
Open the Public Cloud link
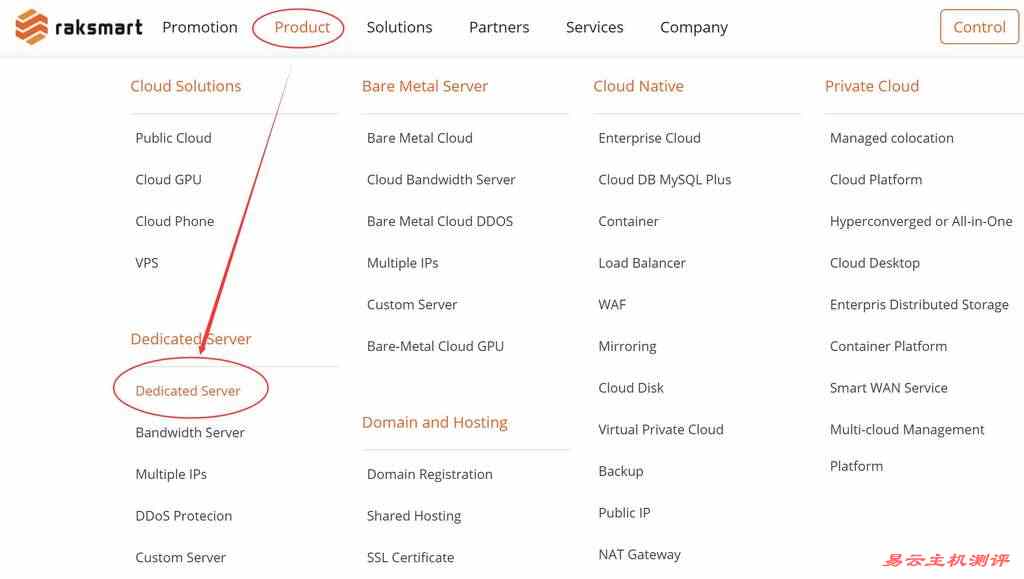173,138
